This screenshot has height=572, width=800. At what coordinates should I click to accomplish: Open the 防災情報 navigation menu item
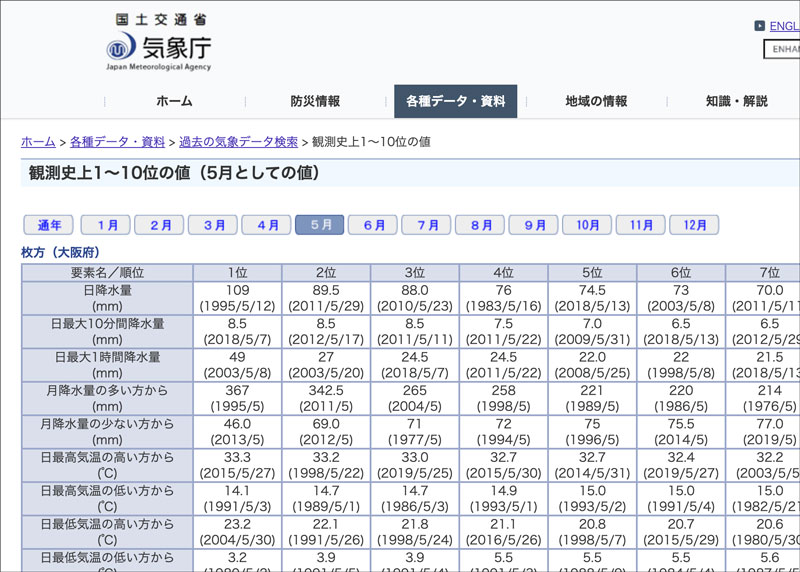tap(315, 101)
